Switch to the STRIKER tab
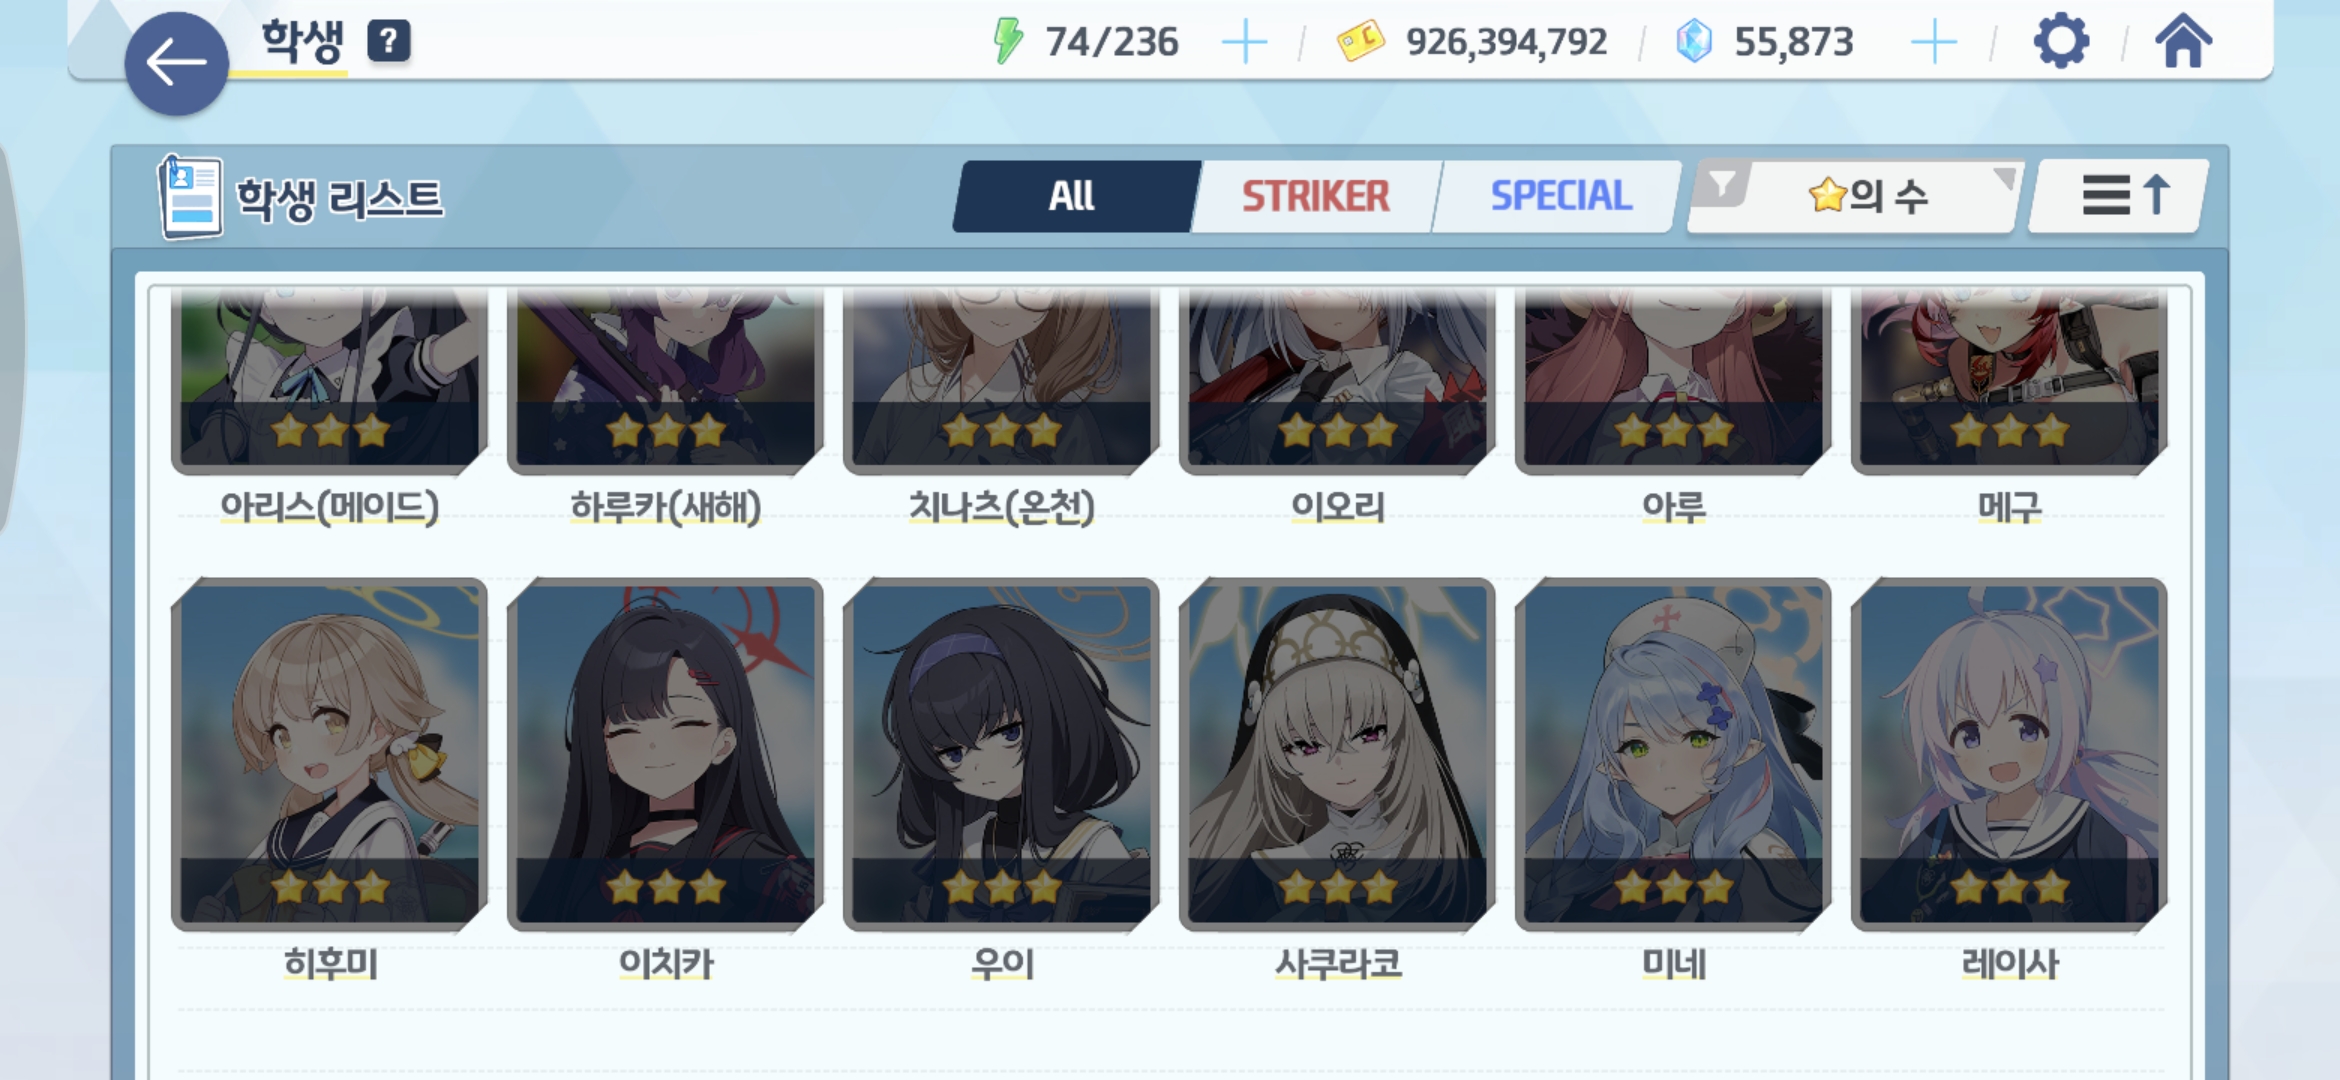Screen dimensions: 2340x1080 (x=1316, y=196)
